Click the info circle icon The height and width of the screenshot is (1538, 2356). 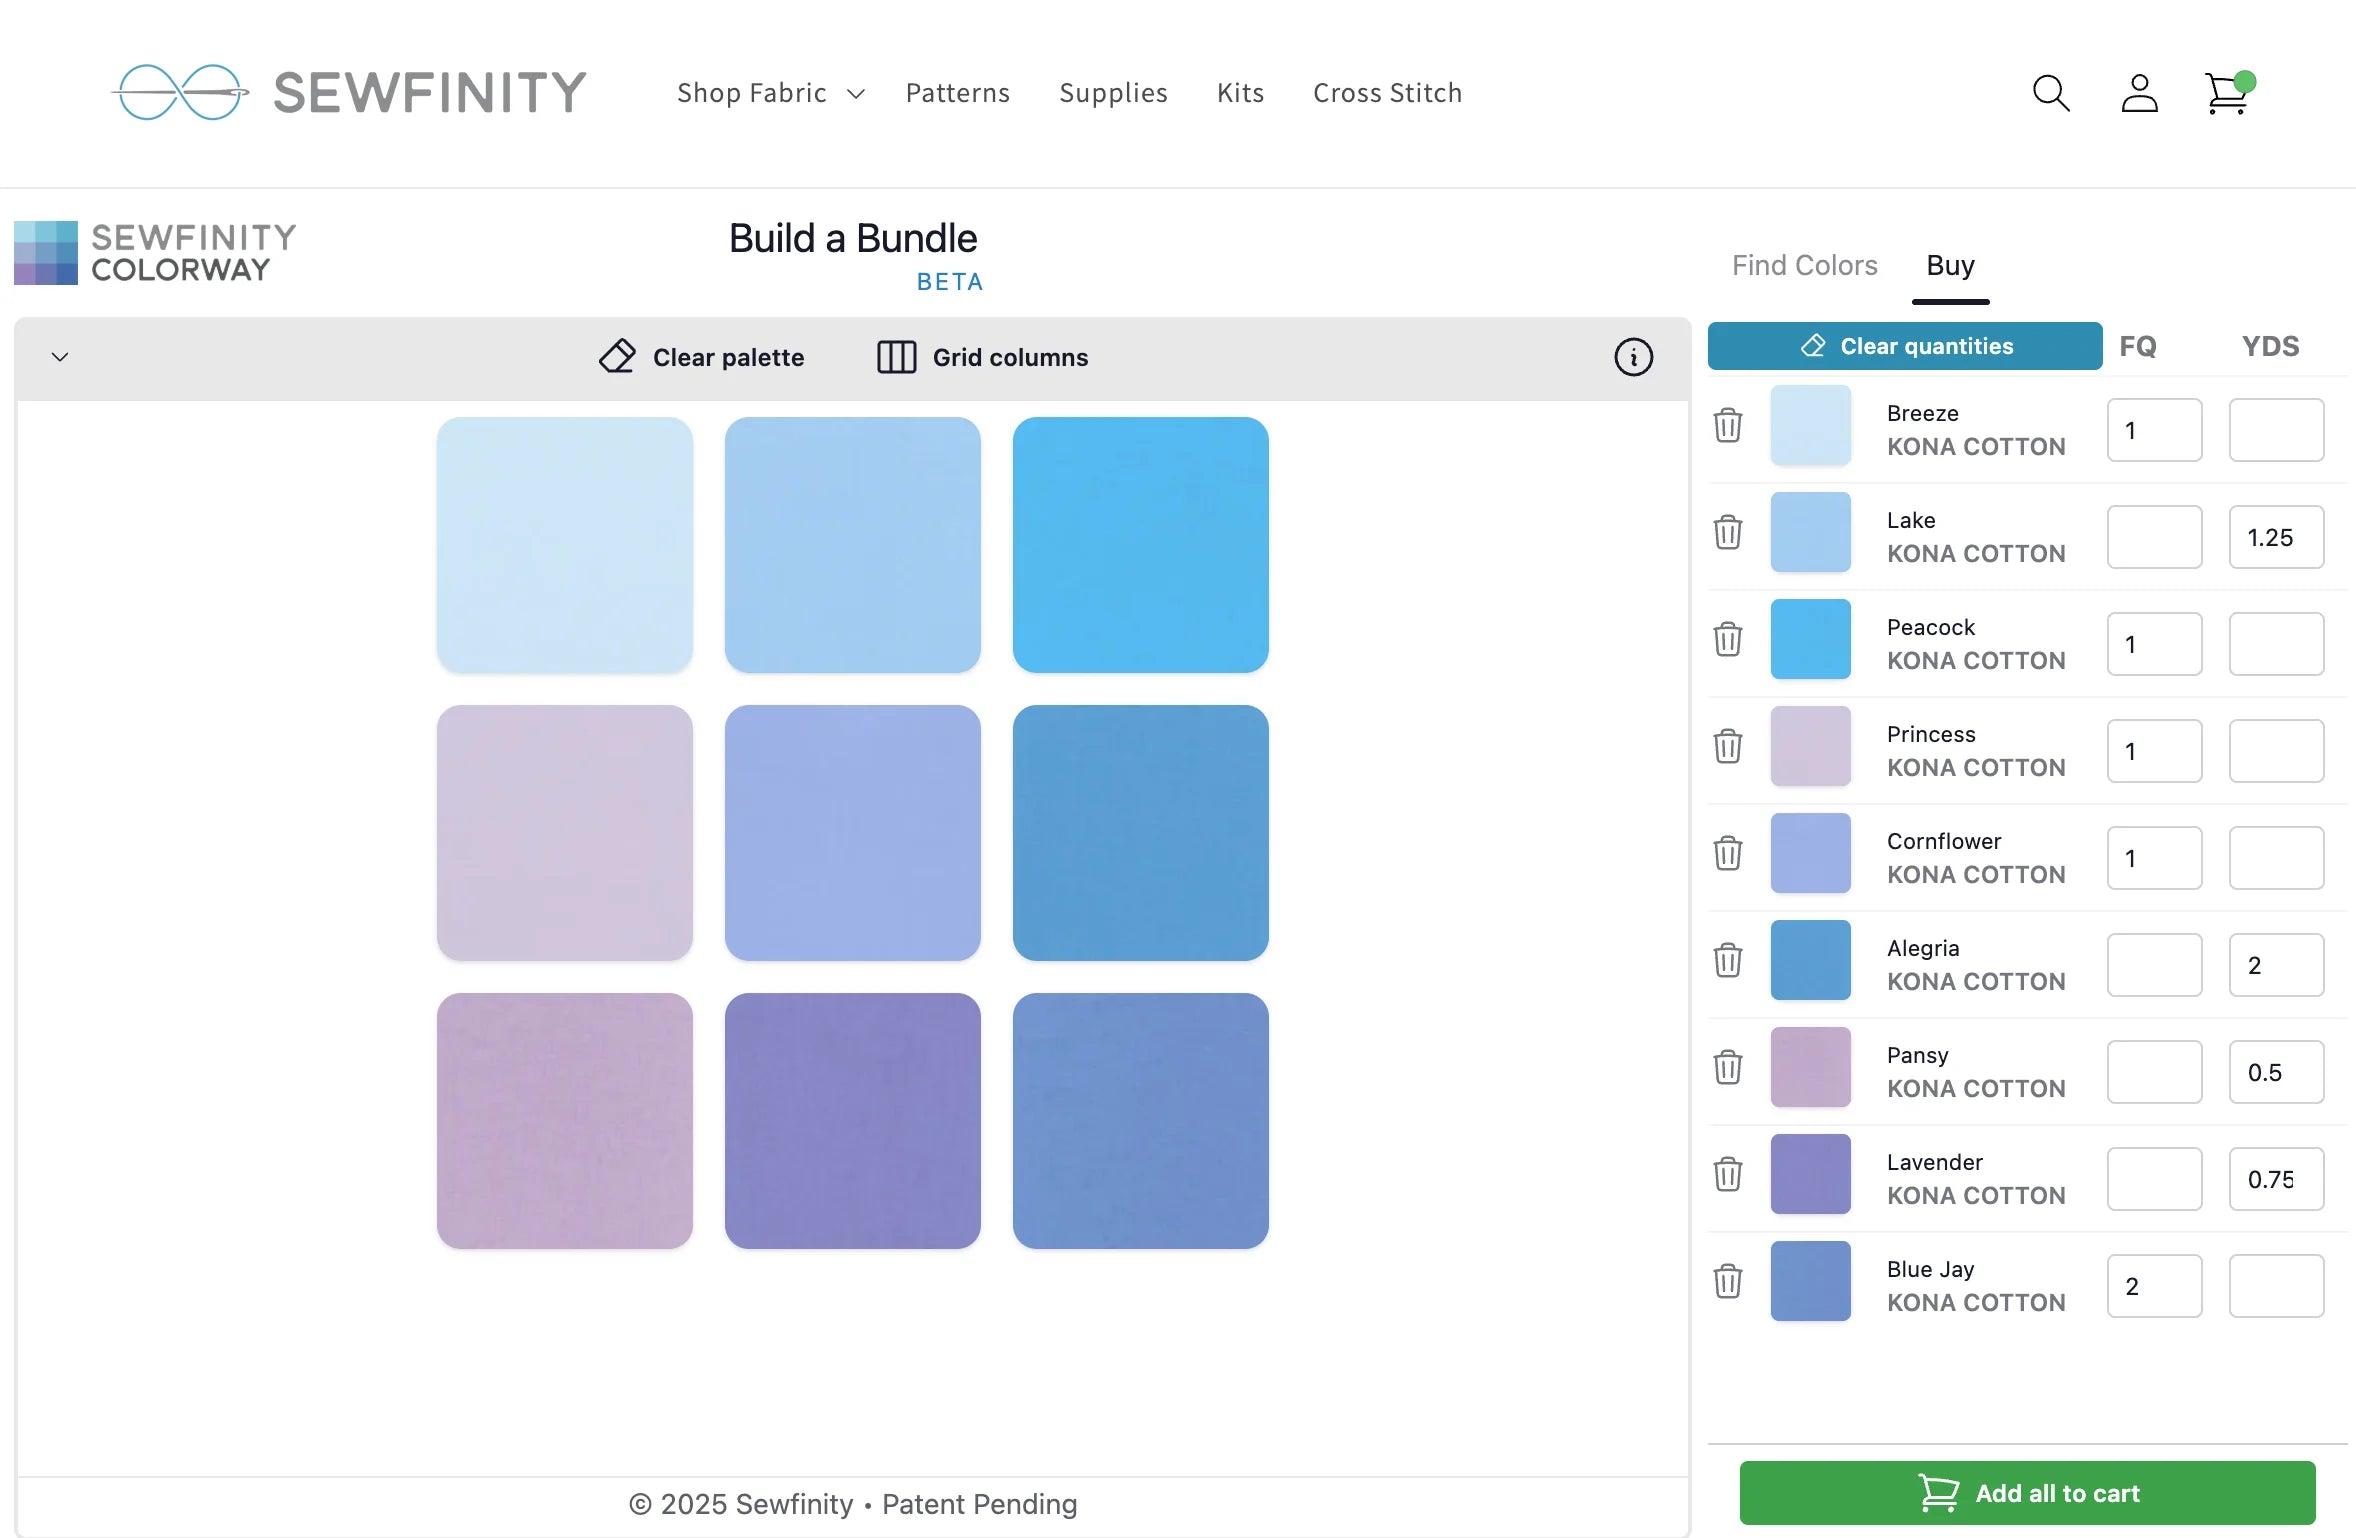point(1633,357)
